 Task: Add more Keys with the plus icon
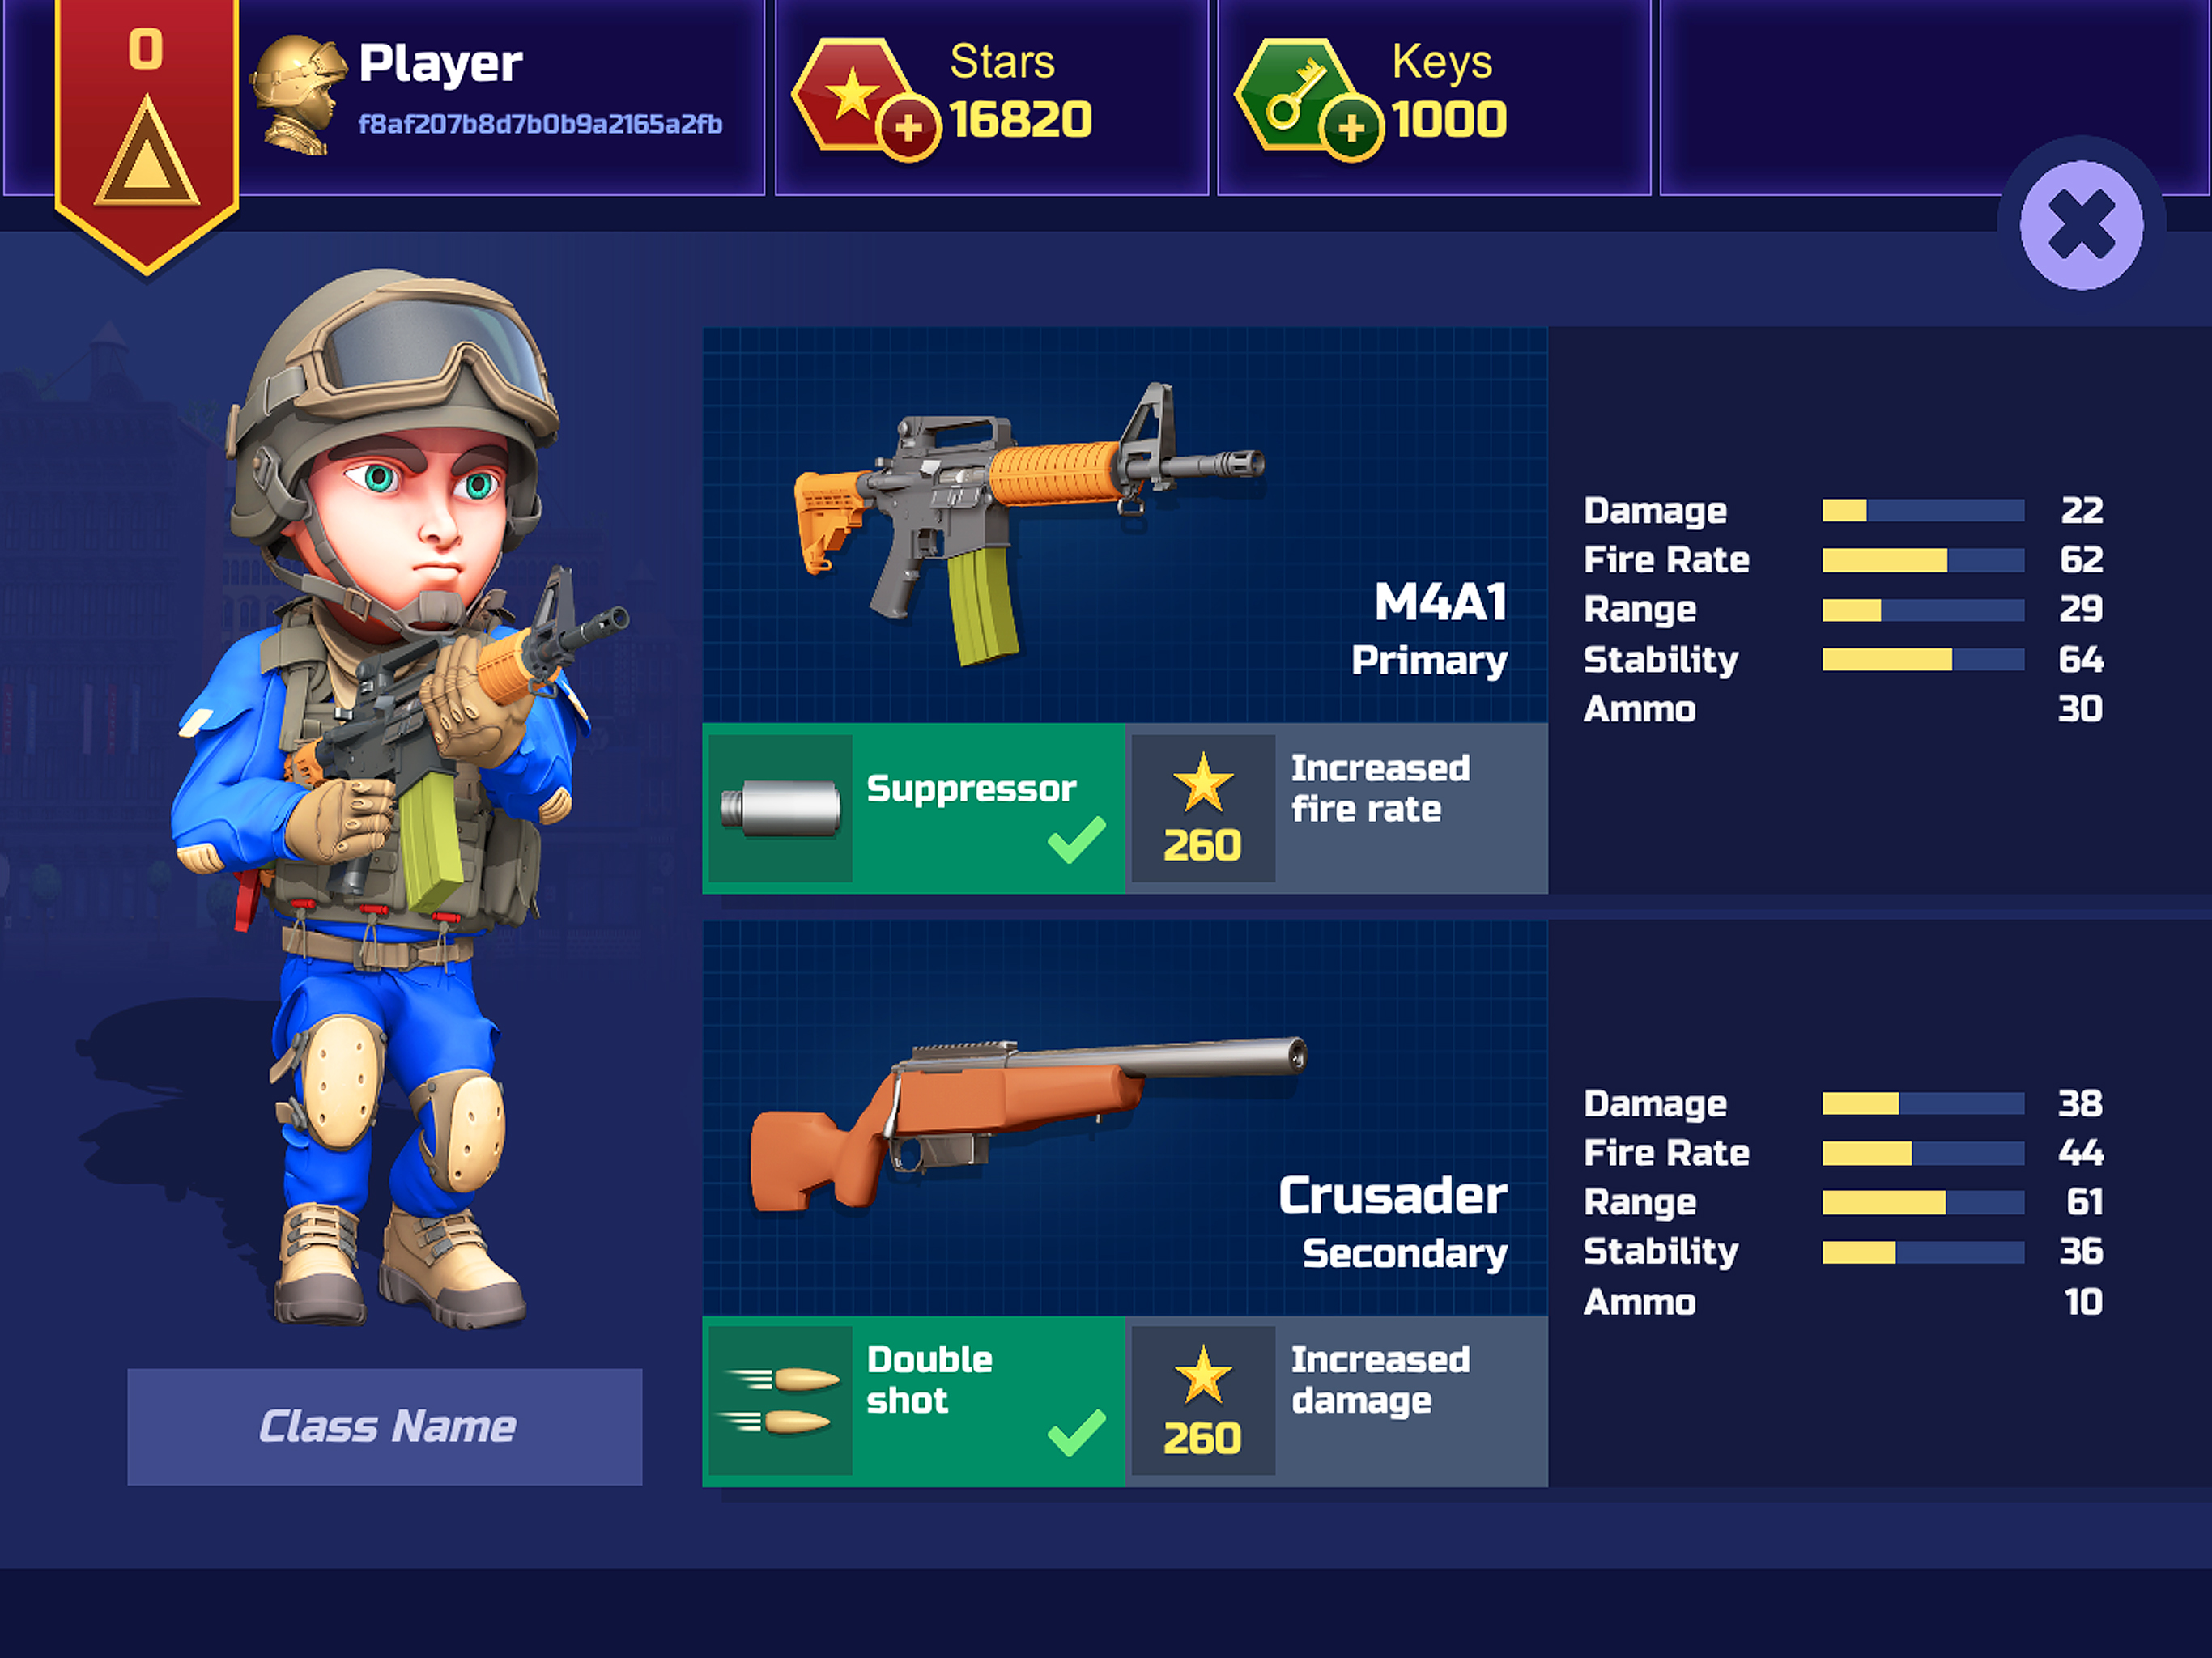(1351, 128)
